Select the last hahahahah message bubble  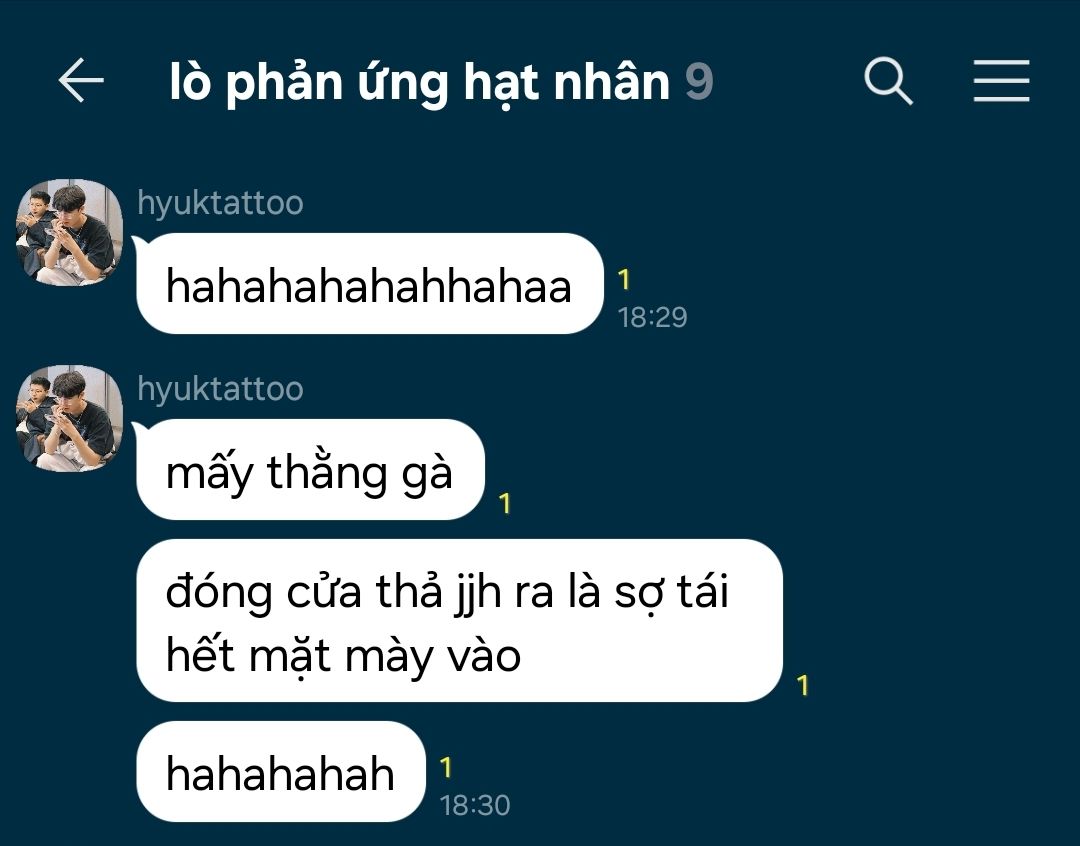coord(281,772)
